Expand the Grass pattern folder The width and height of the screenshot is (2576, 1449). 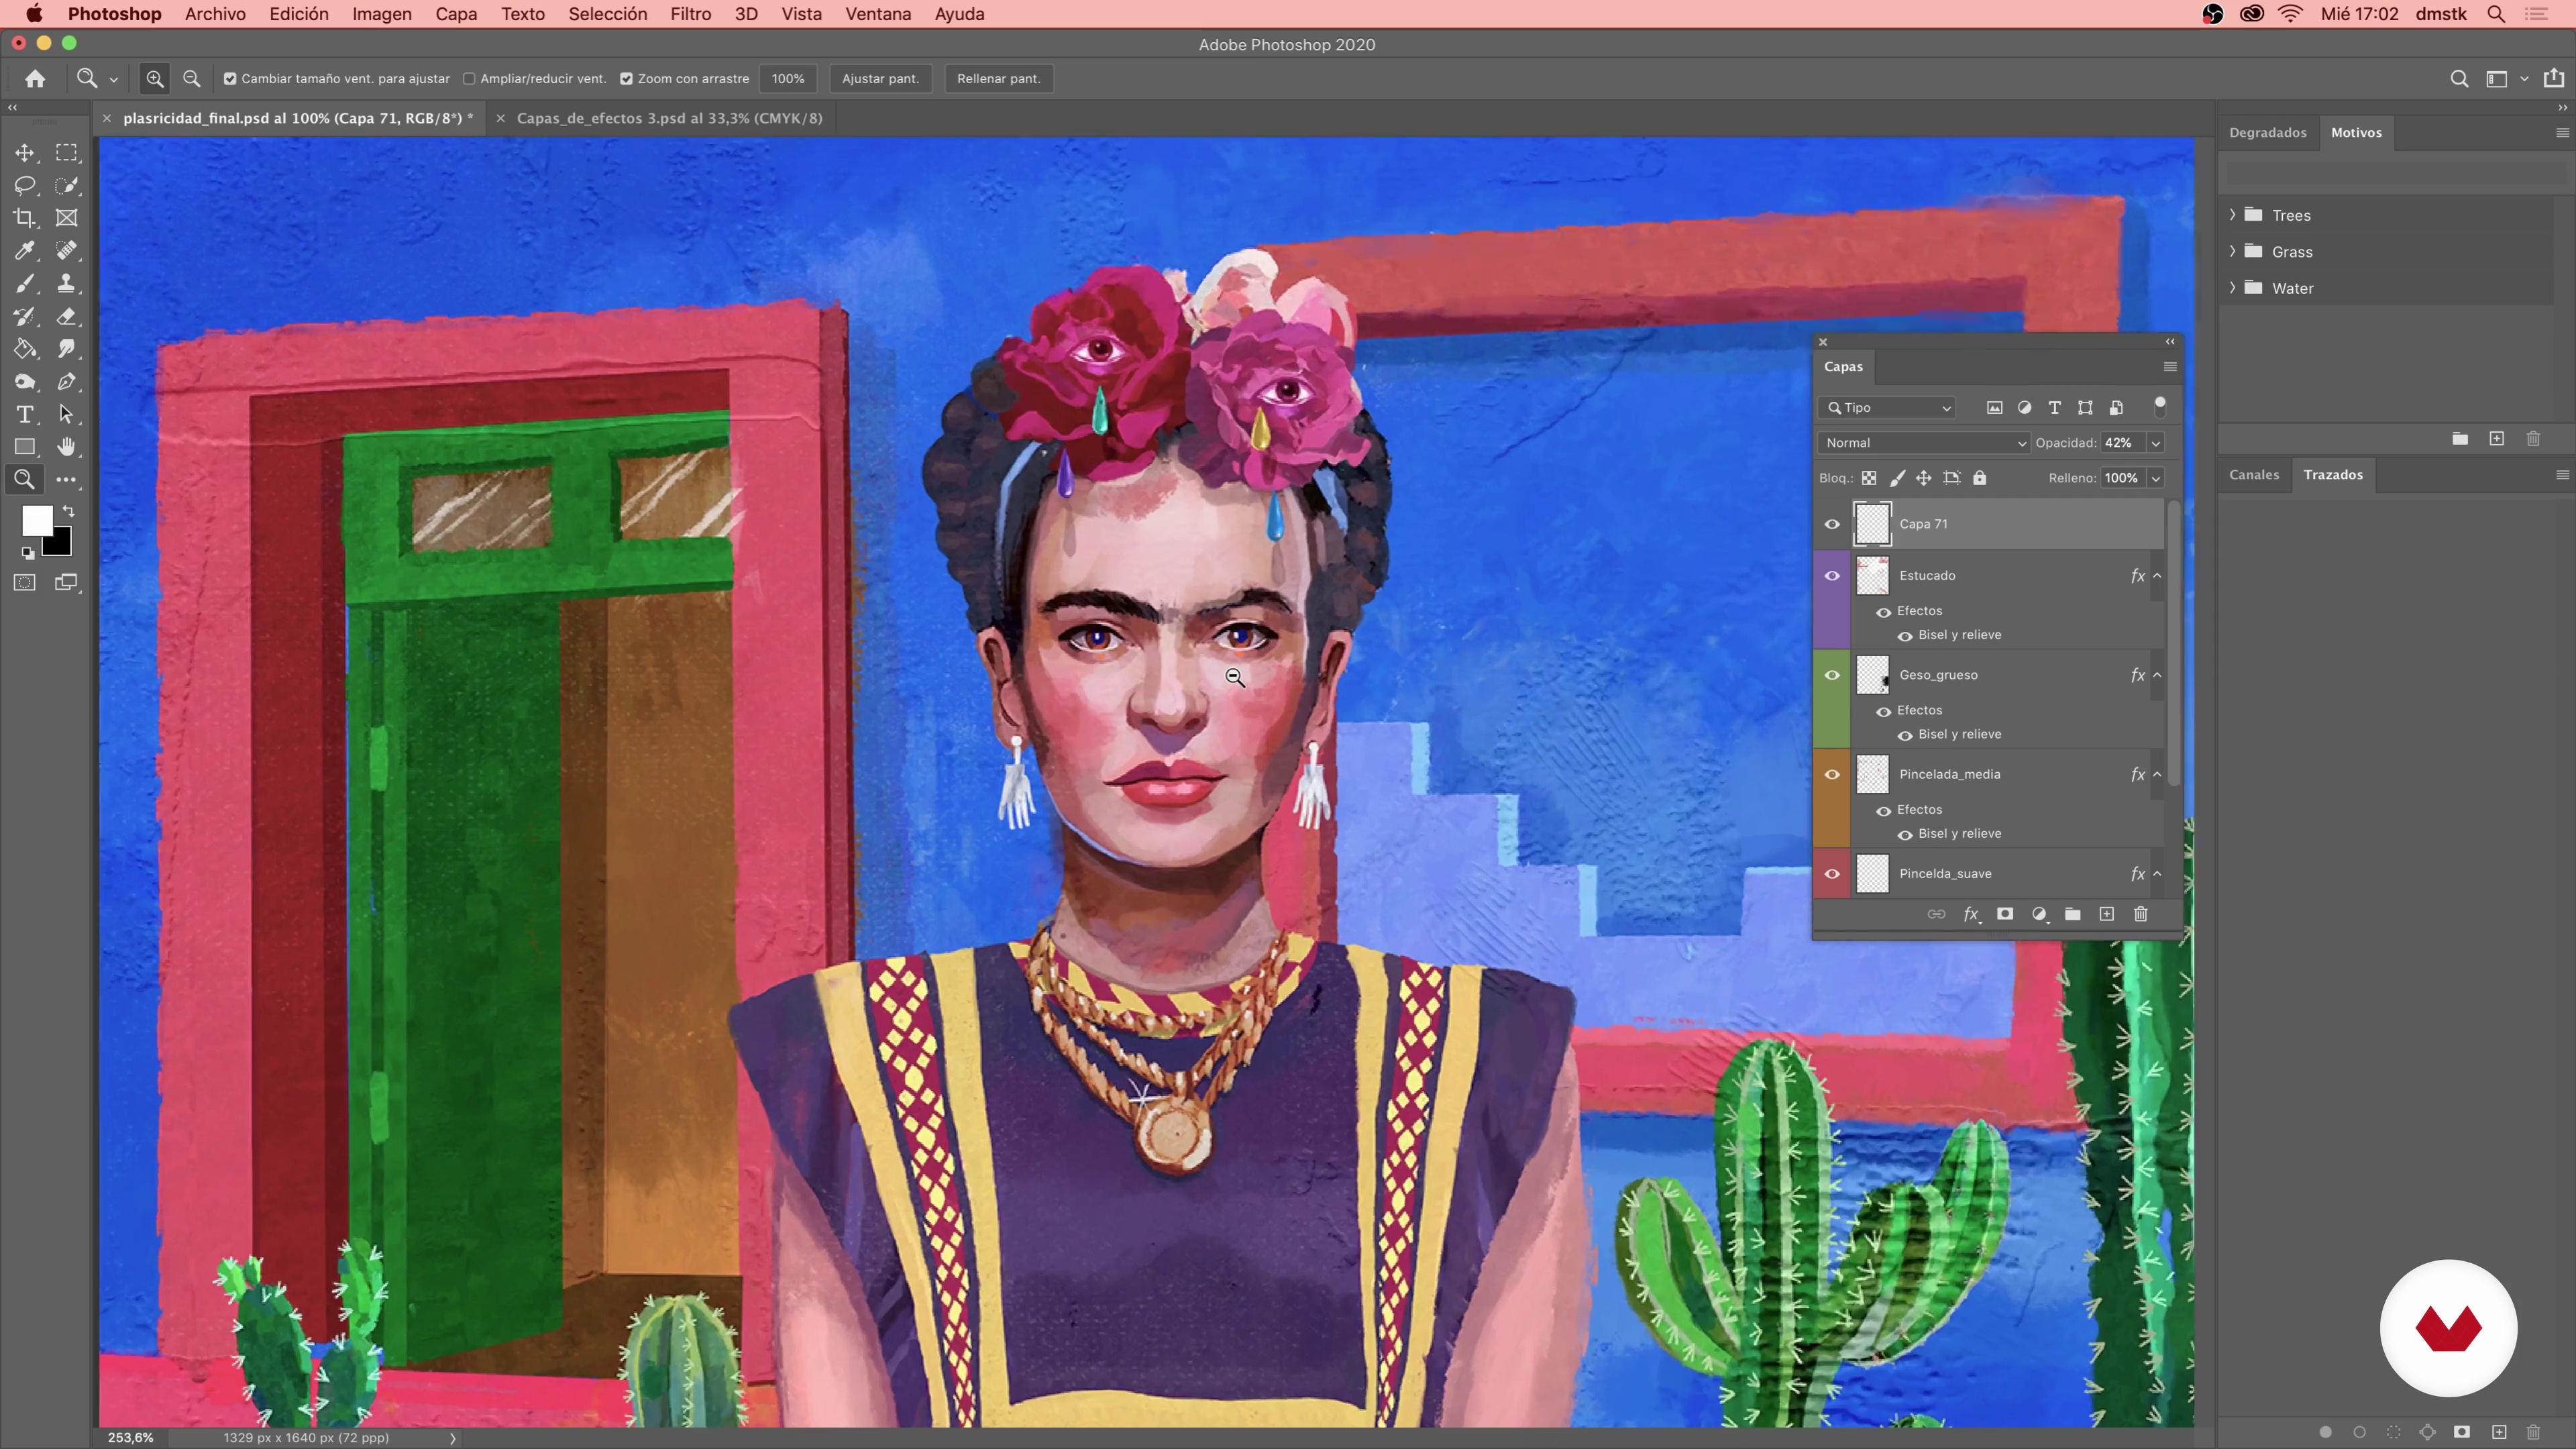[x=2232, y=251]
